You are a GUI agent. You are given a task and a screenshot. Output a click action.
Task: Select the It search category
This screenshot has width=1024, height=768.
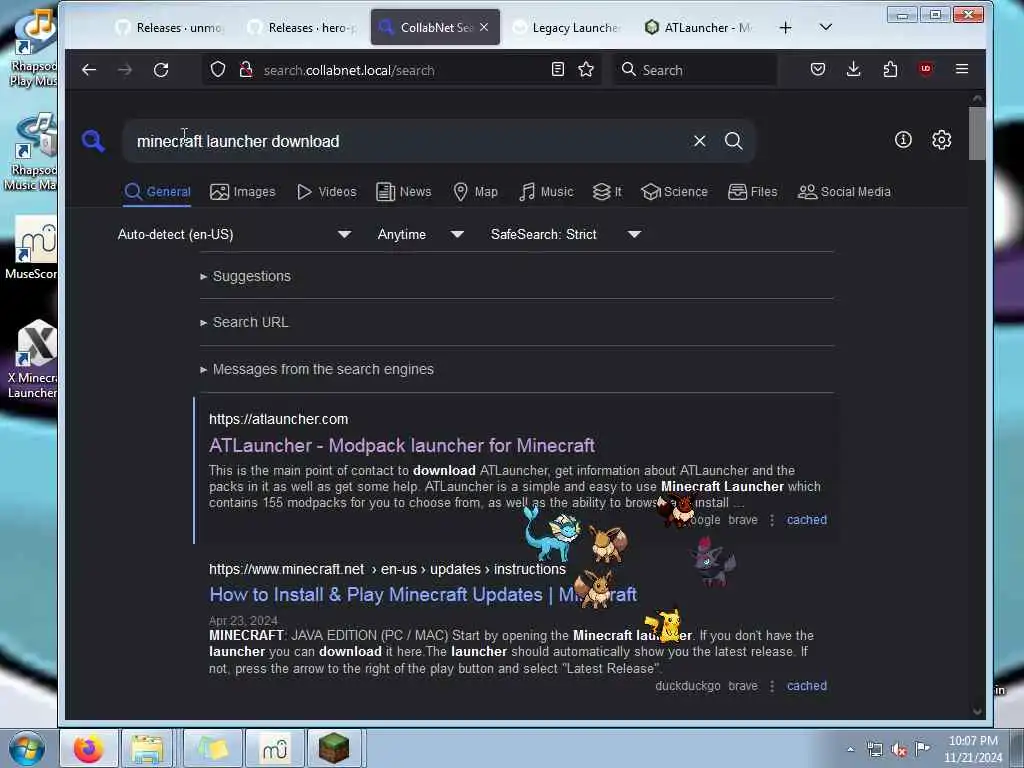click(x=607, y=192)
